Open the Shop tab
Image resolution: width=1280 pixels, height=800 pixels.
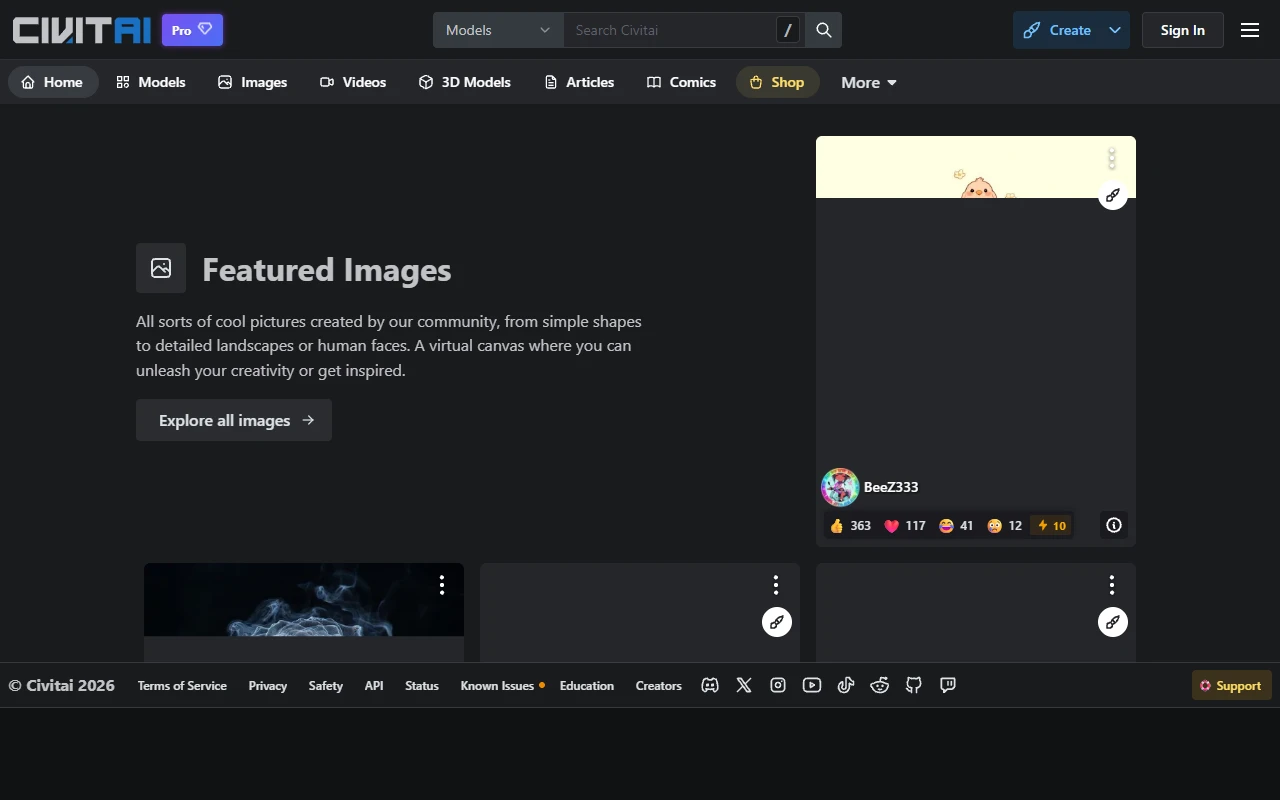(778, 82)
